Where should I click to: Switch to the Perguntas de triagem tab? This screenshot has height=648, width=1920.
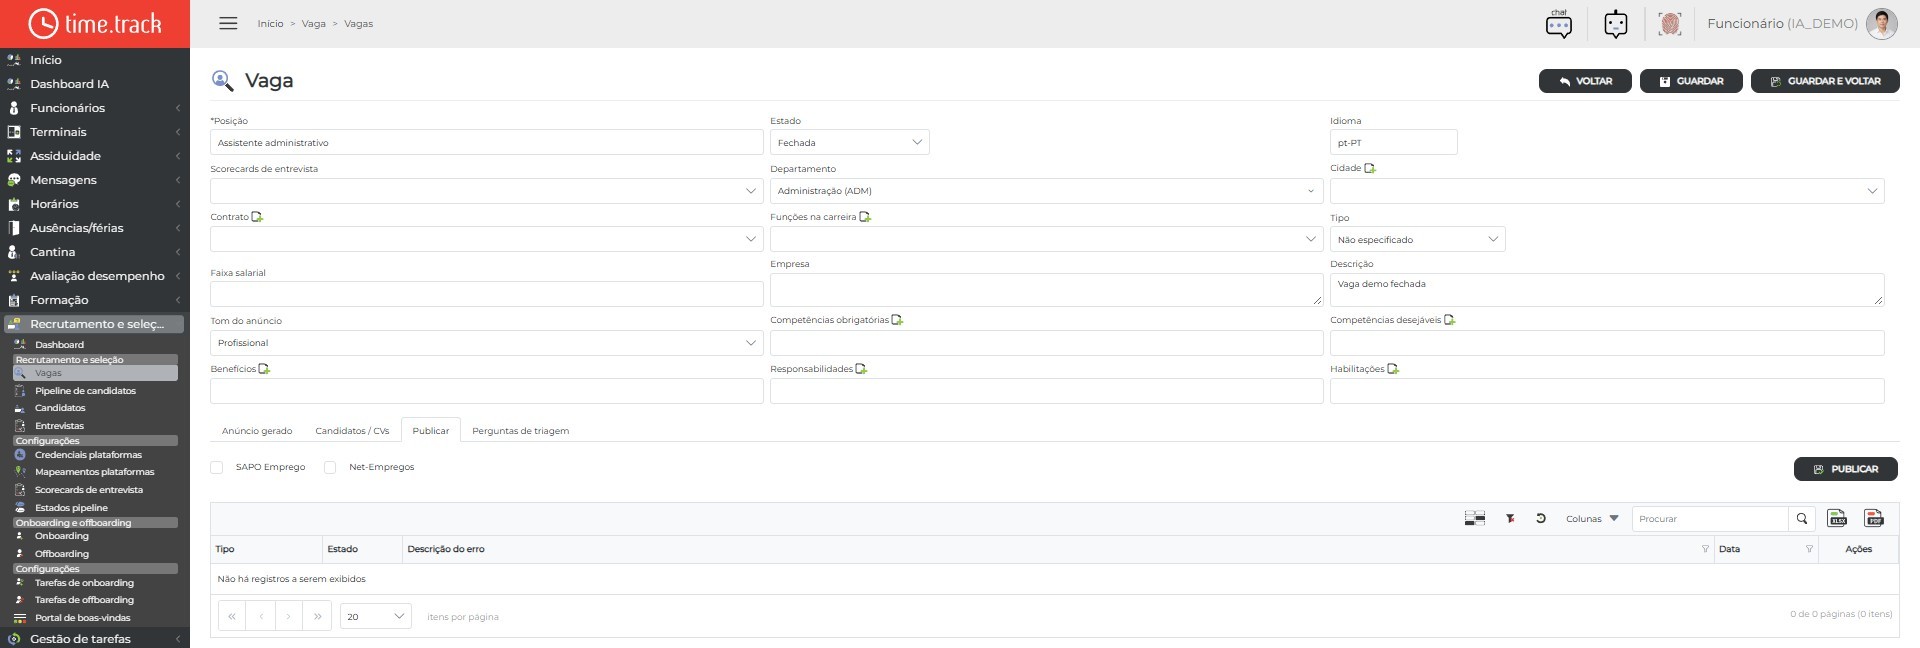pyautogui.click(x=520, y=431)
